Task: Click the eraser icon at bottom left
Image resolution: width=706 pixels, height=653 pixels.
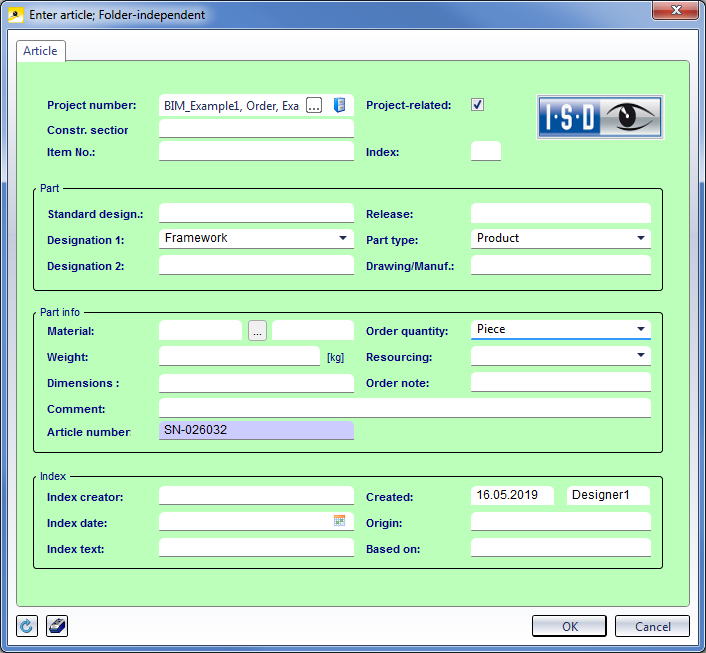Action: click(57, 626)
